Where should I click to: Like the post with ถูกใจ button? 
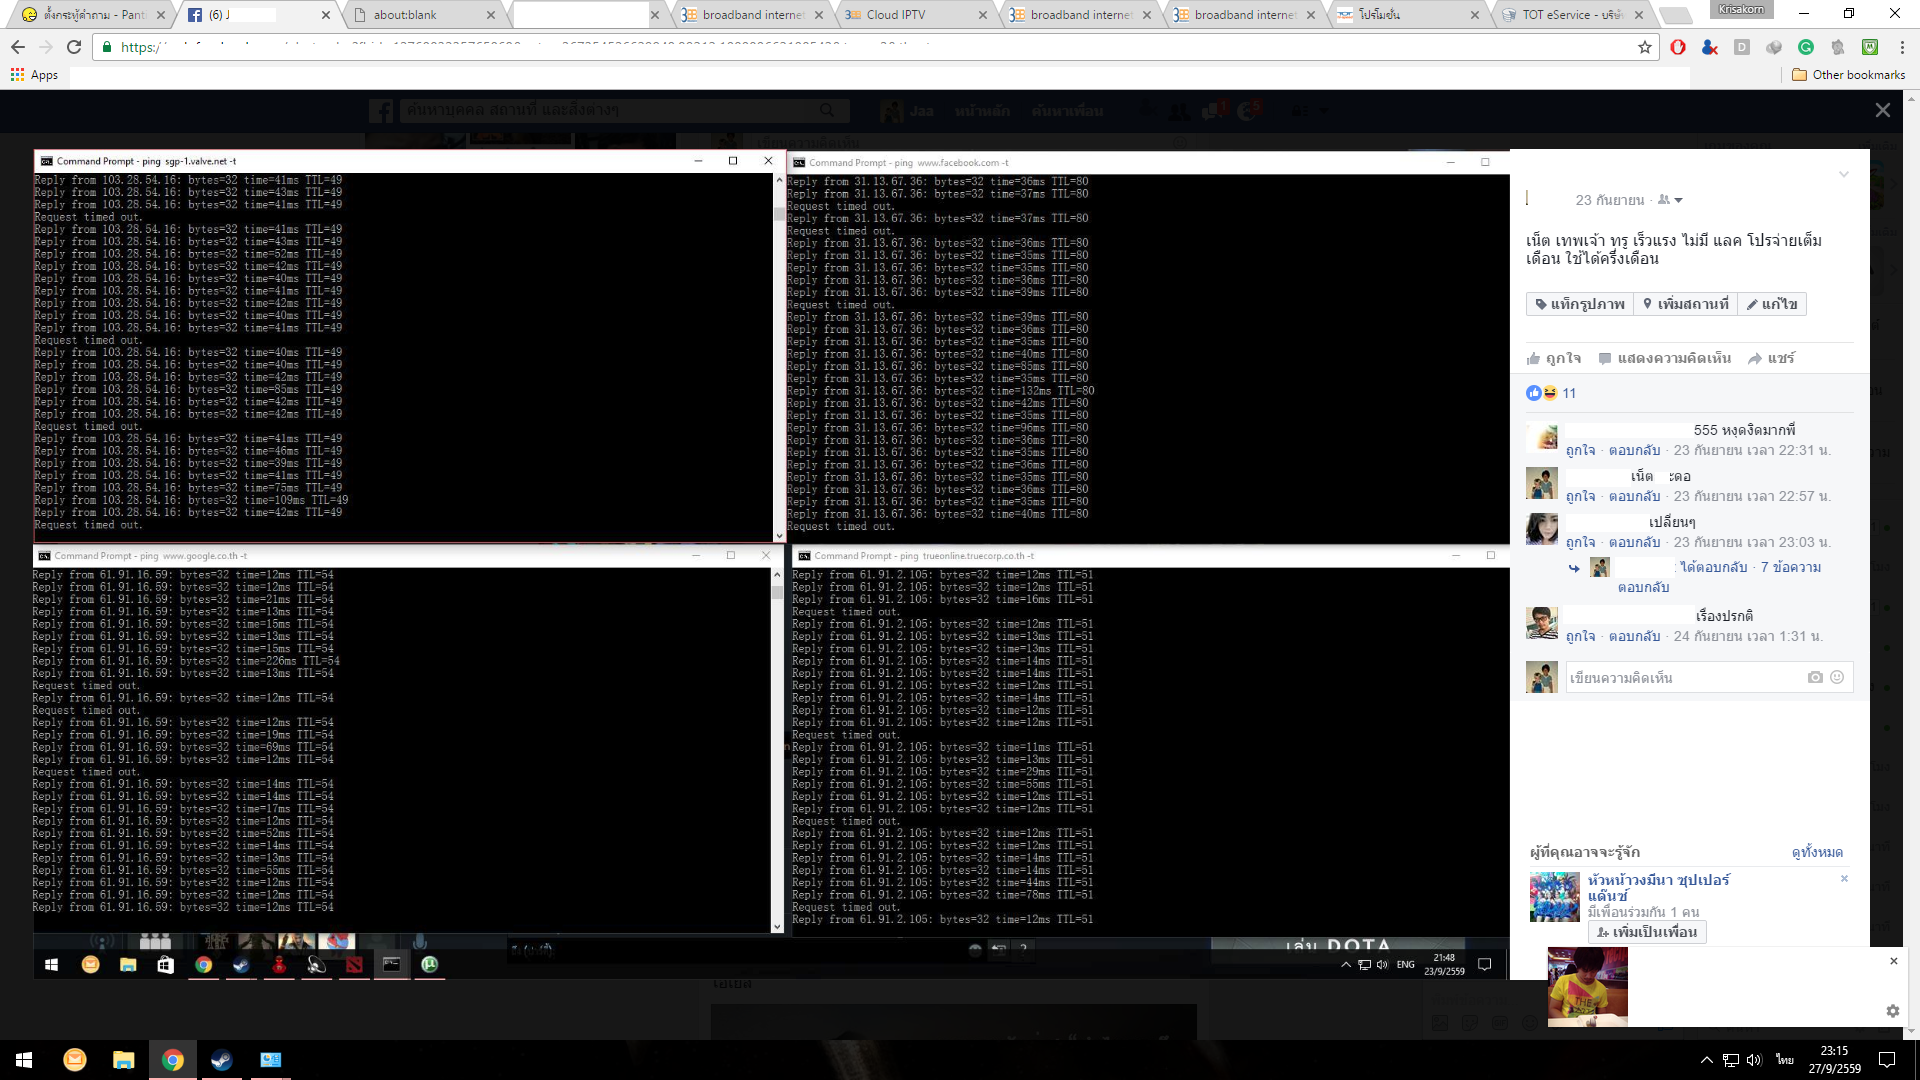coord(1554,358)
